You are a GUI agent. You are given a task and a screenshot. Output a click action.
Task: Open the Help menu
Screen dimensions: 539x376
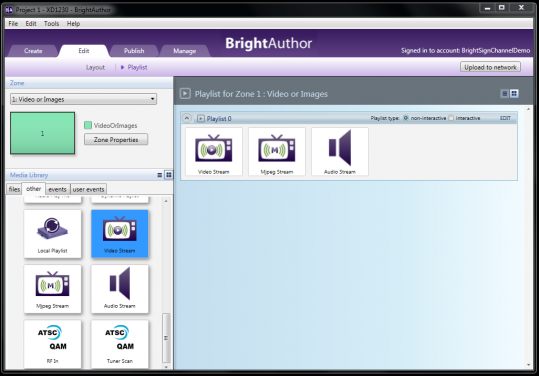[73, 23]
